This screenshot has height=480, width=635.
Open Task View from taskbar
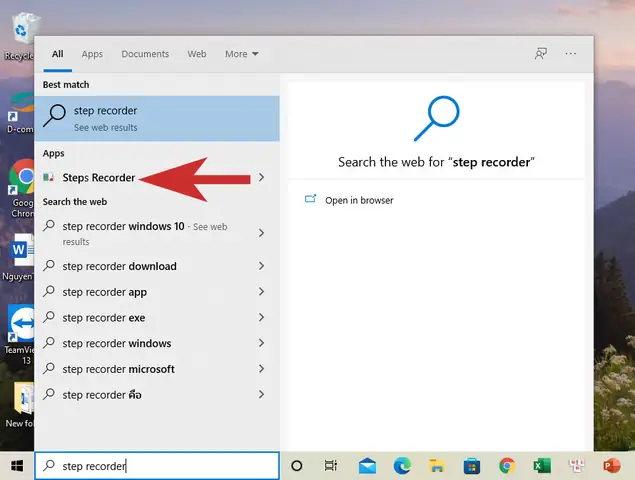coord(331,466)
